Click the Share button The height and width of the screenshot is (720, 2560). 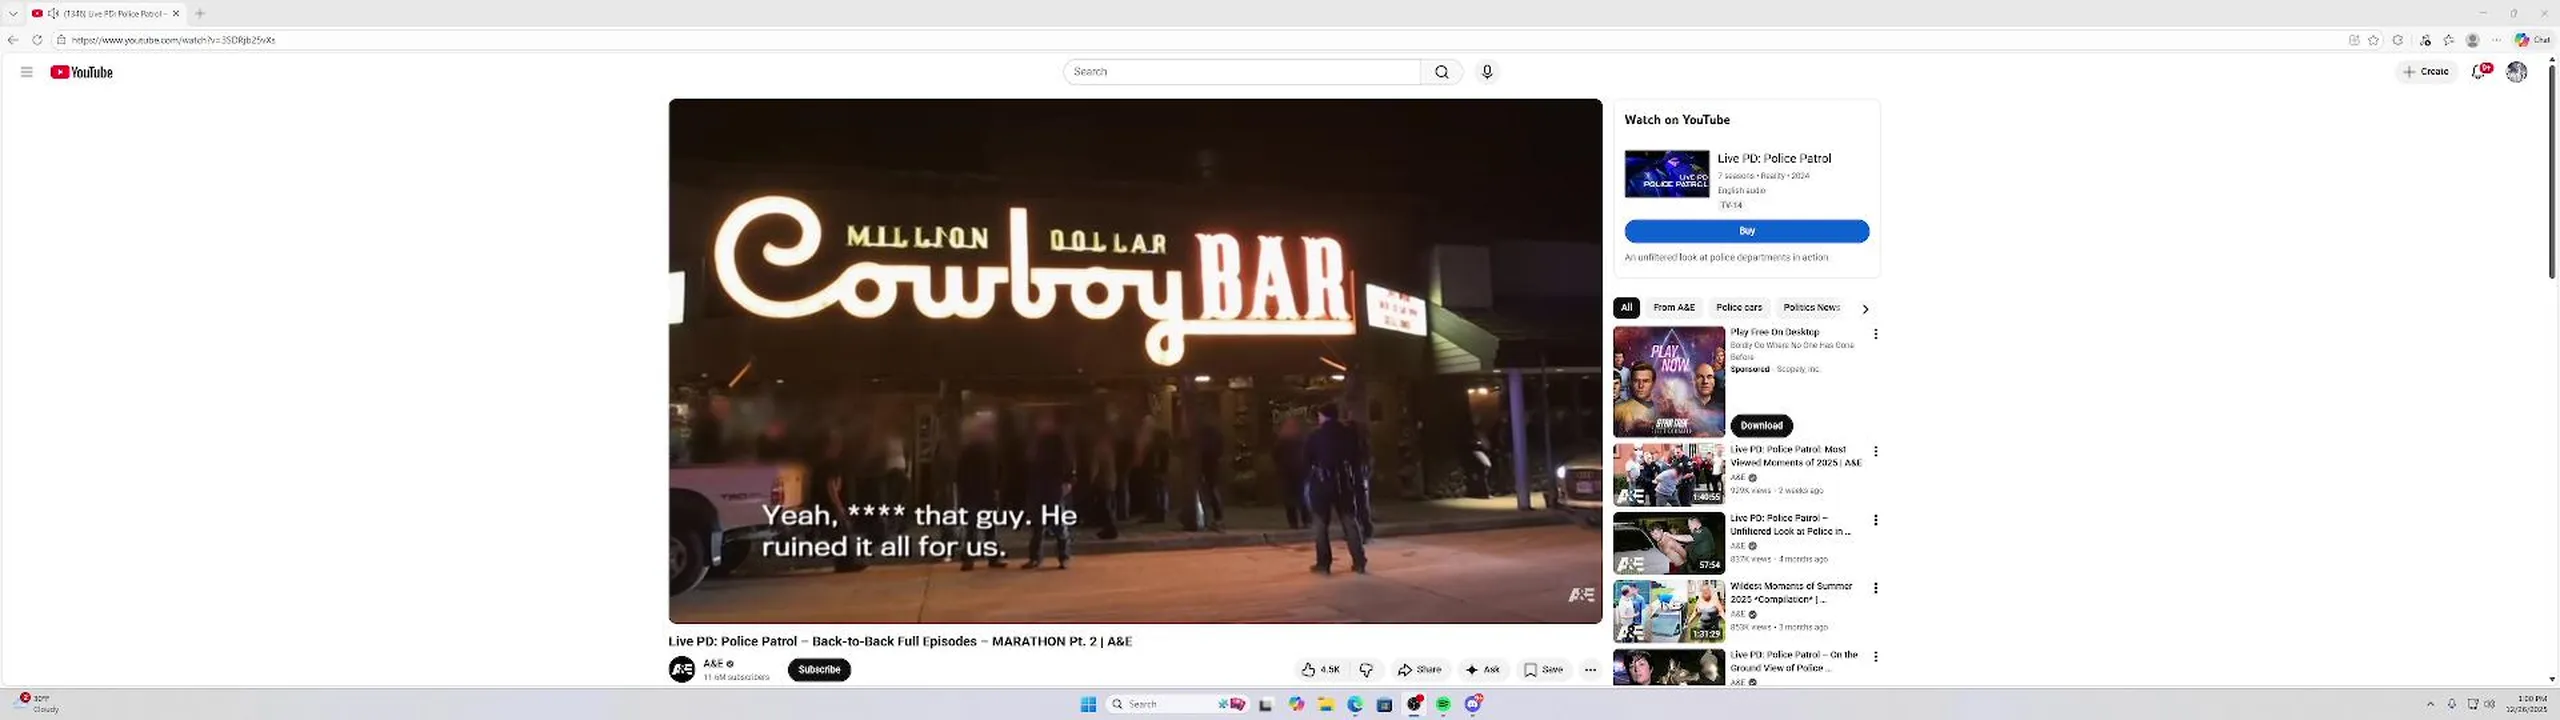[x=1420, y=670]
